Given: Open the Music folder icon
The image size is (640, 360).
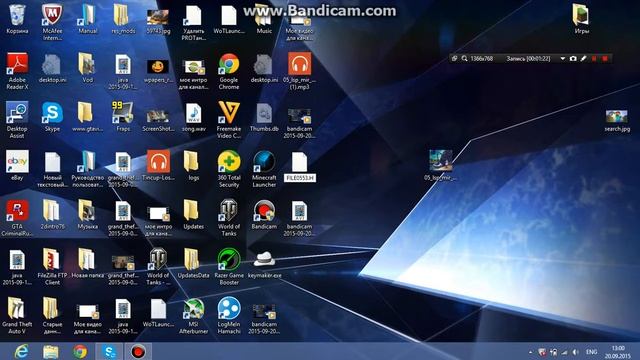Looking at the screenshot, I should click(264, 19).
